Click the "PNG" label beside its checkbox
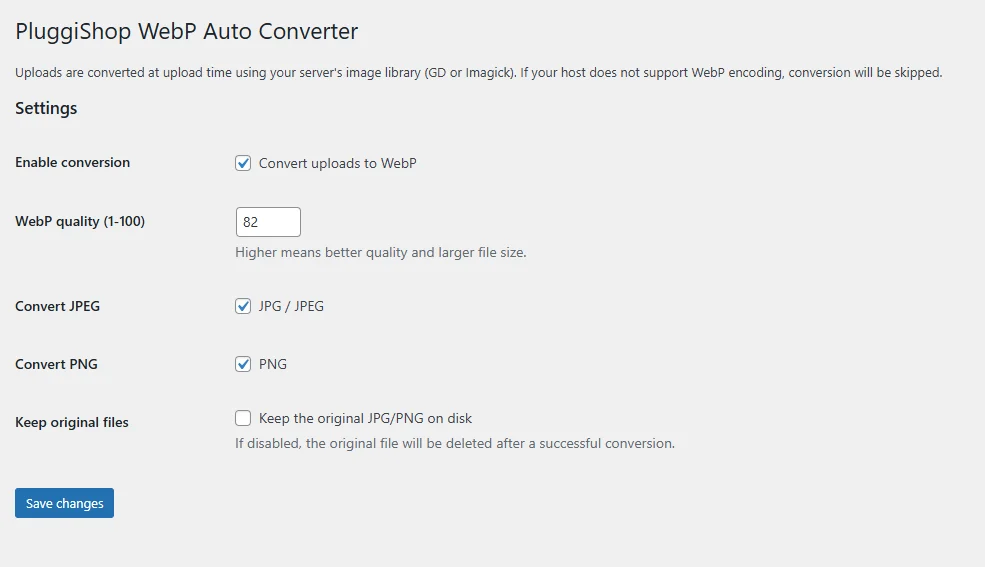 click(x=273, y=364)
